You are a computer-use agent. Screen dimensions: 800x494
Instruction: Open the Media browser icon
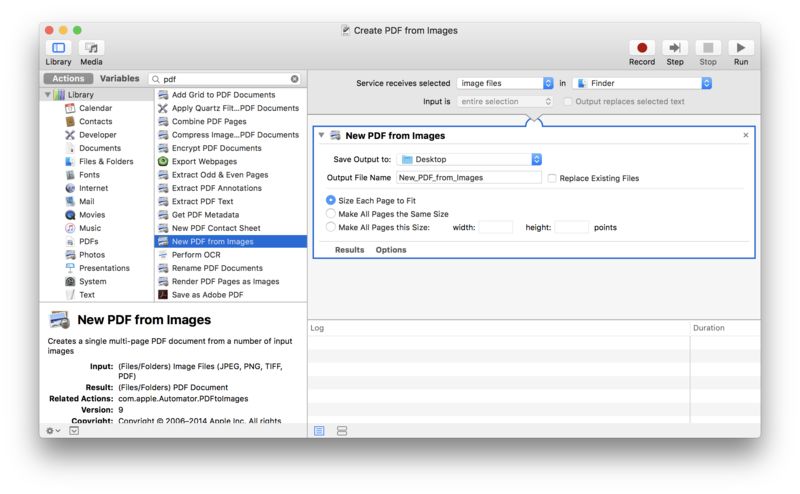[x=91, y=48]
